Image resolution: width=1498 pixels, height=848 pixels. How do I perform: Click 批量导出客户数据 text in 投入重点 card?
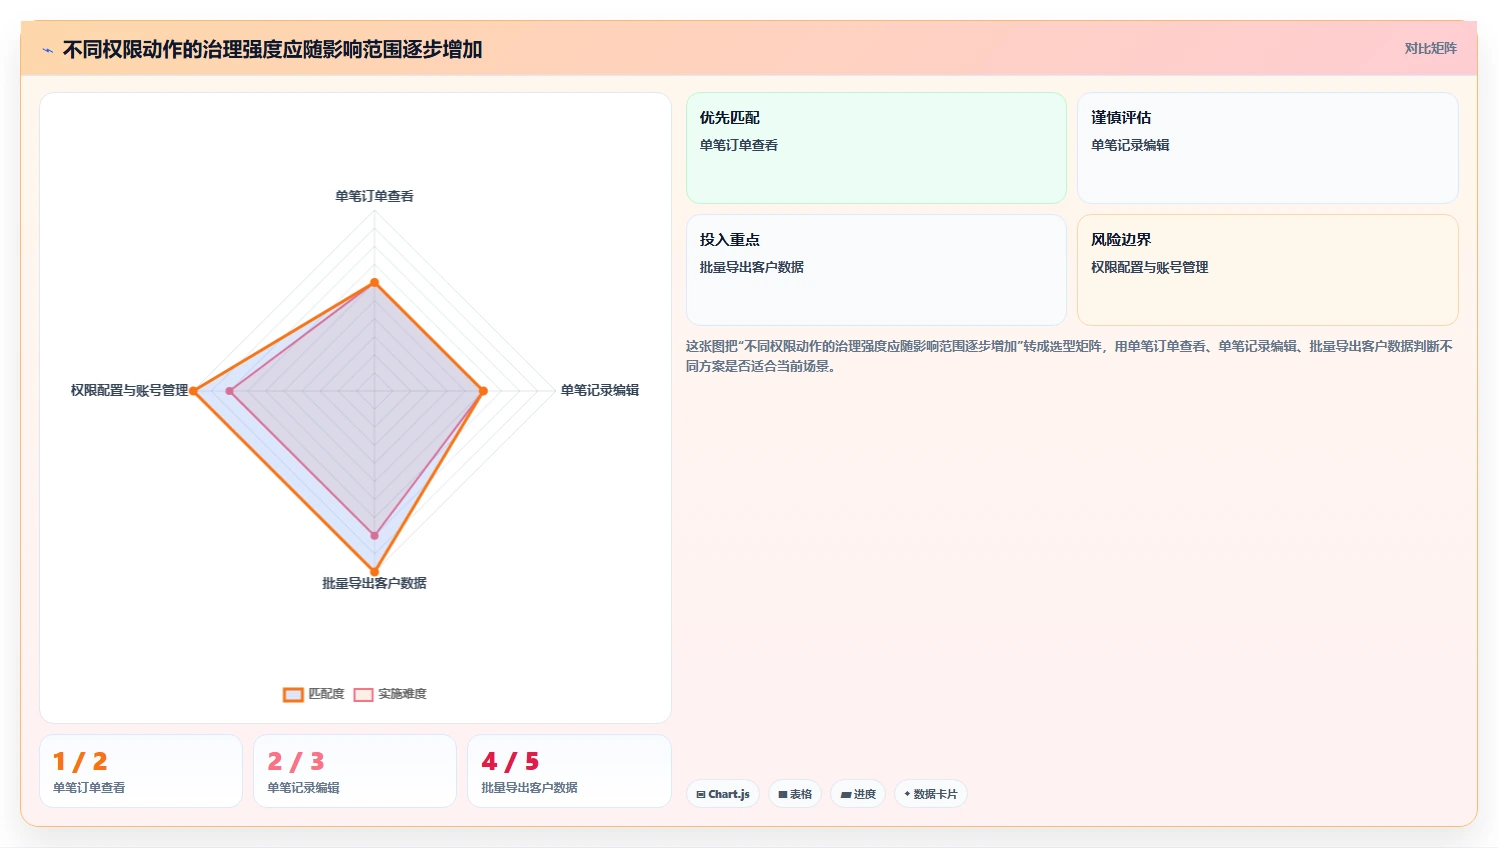click(752, 267)
